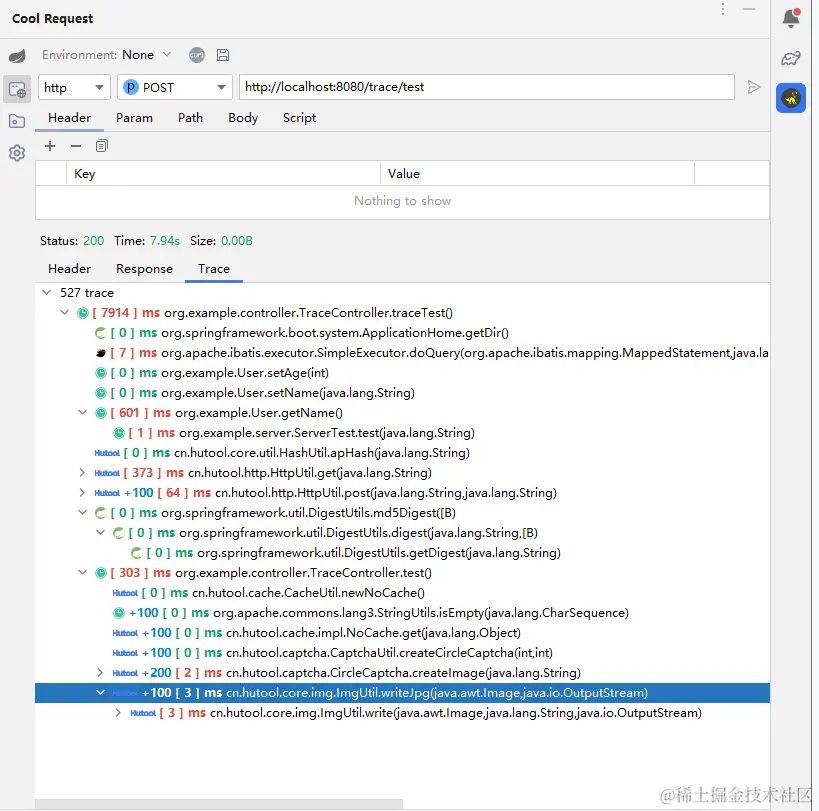Screen dimensions: 819x811
Task: Collapse the User.getName() node
Action: (83, 413)
